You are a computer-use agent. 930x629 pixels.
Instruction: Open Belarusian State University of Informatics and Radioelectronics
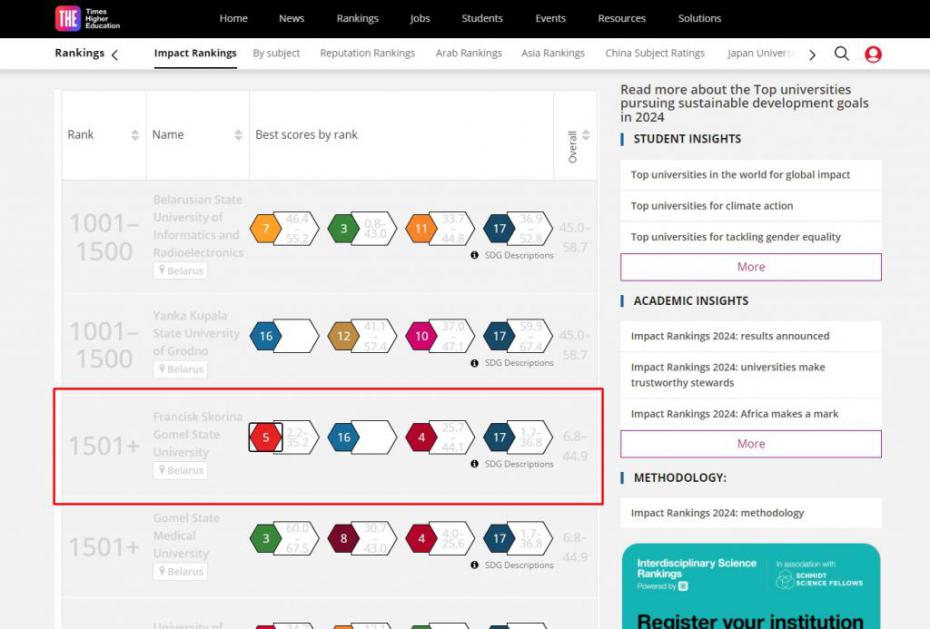coord(198,226)
